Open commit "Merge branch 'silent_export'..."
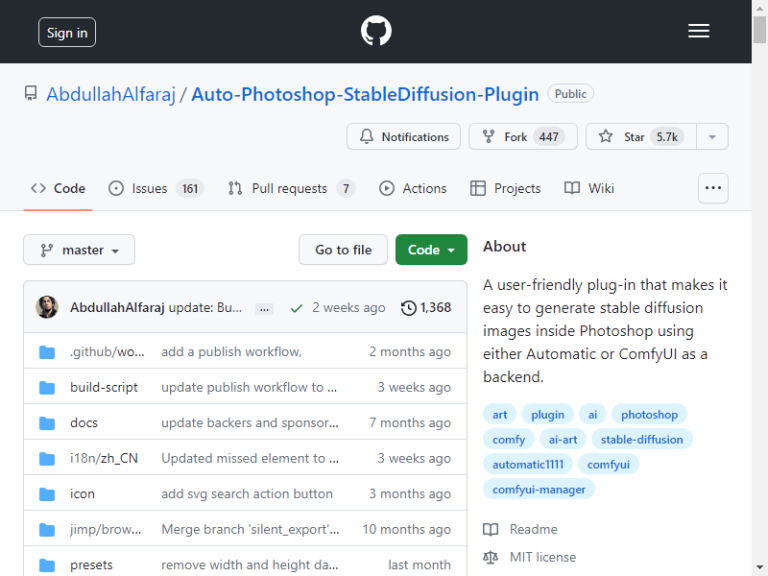 [250, 529]
